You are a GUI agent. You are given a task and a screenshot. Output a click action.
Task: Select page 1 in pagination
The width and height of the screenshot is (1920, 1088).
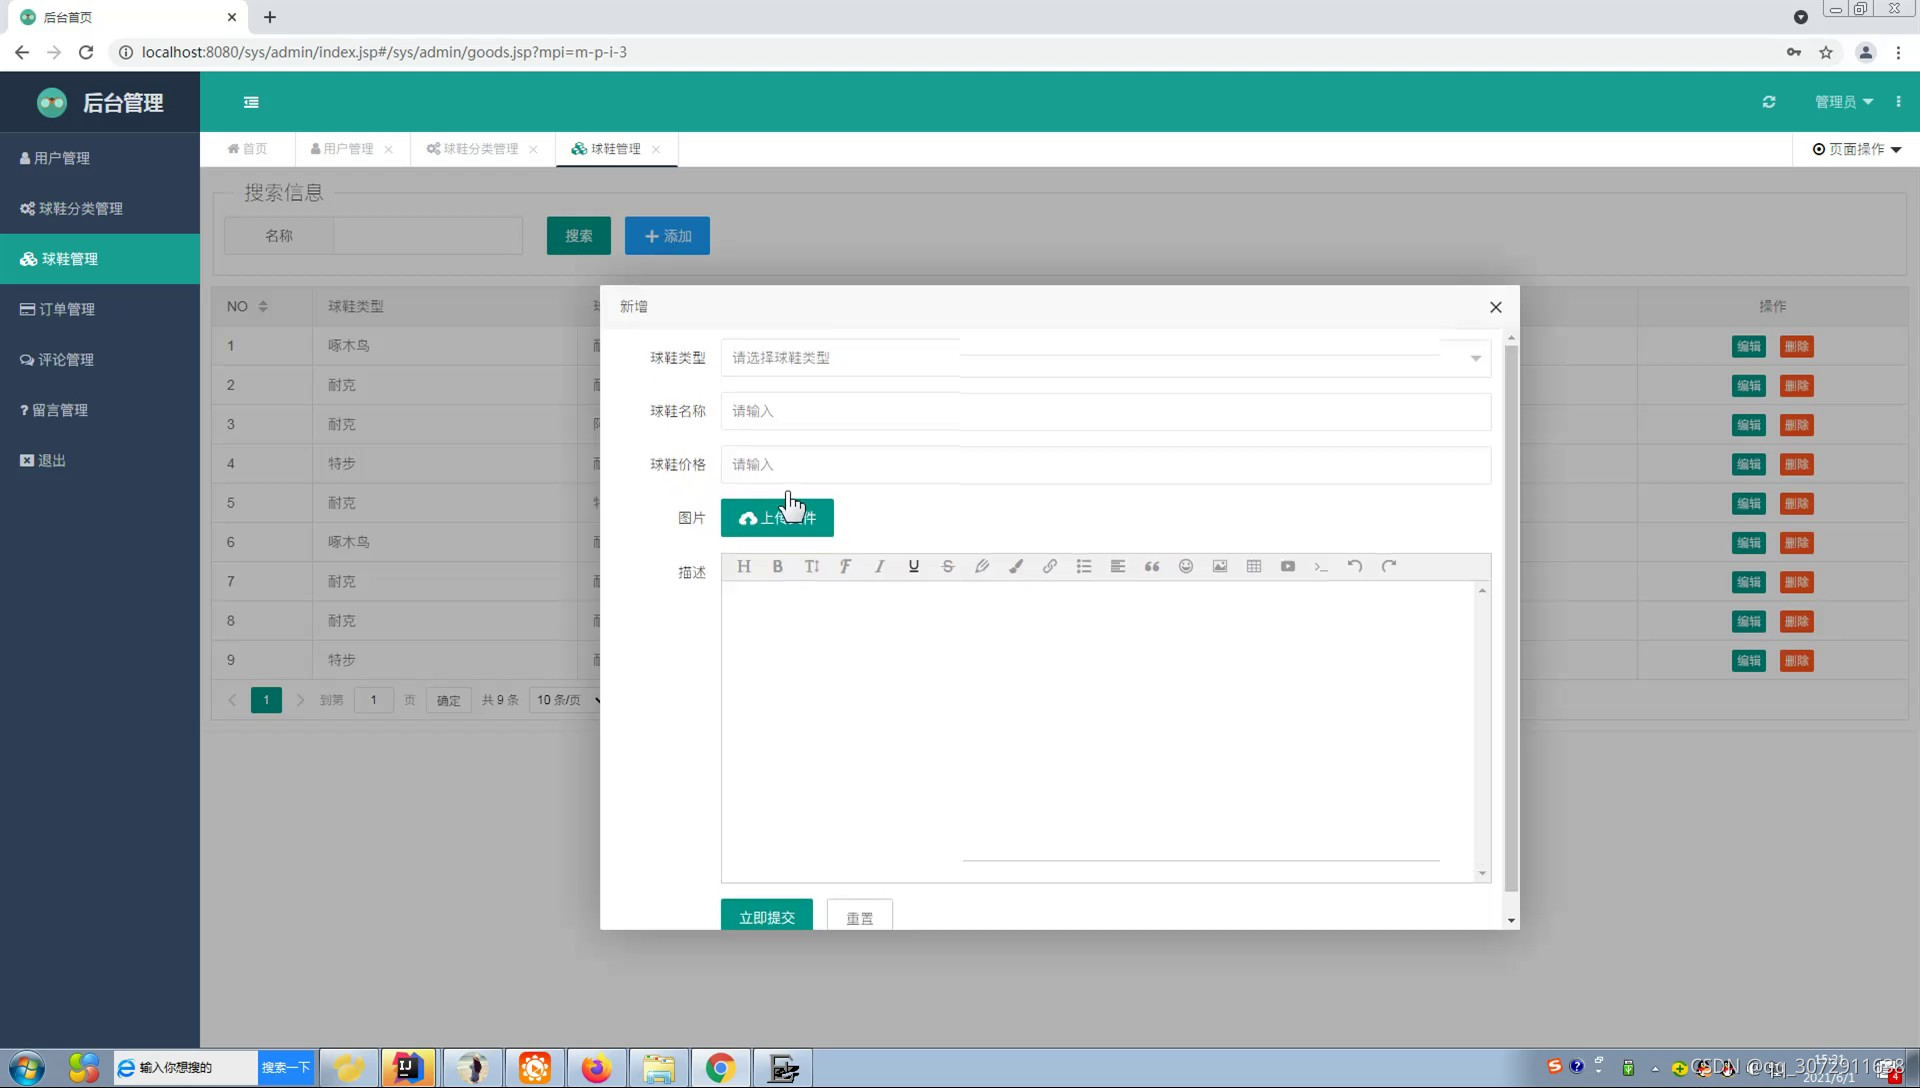(266, 700)
